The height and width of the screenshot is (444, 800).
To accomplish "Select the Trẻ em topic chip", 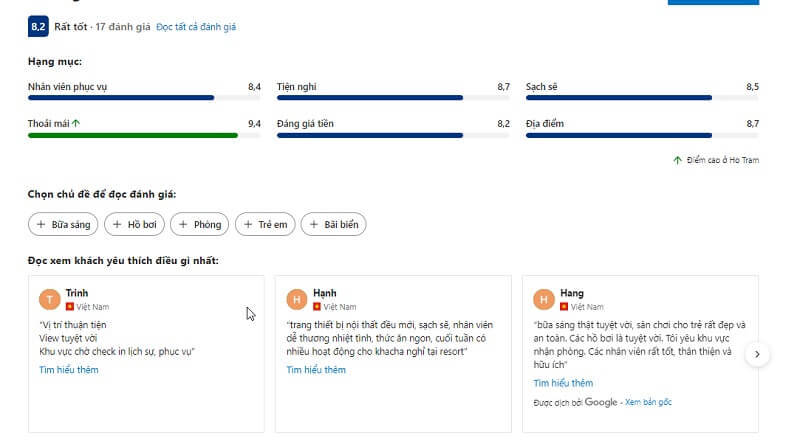I will pos(265,224).
